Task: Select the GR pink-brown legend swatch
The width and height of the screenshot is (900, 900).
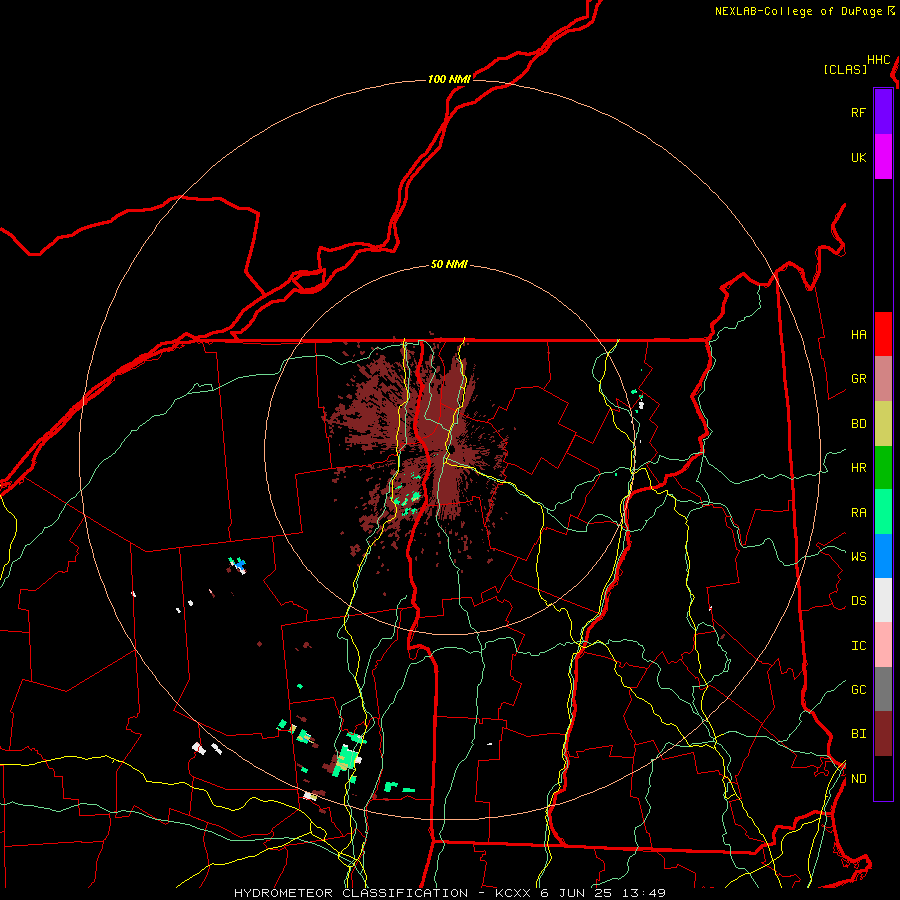Action: [883, 379]
